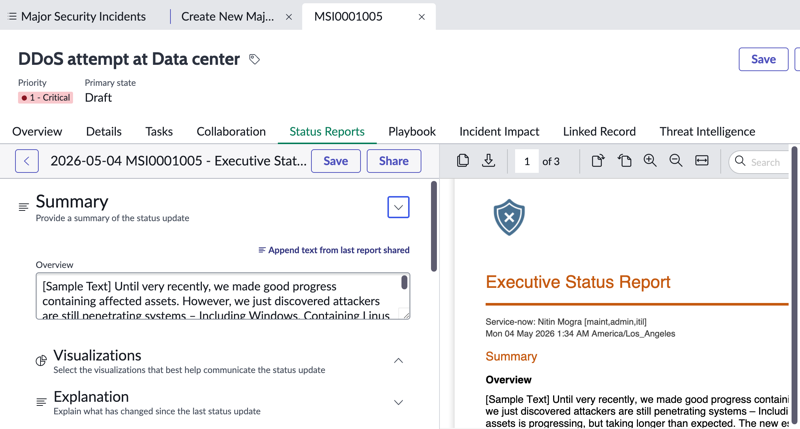Open the Incident Impact tab
Image resolution: width=800 pixels, height=429 pixels.
[499, 132]
